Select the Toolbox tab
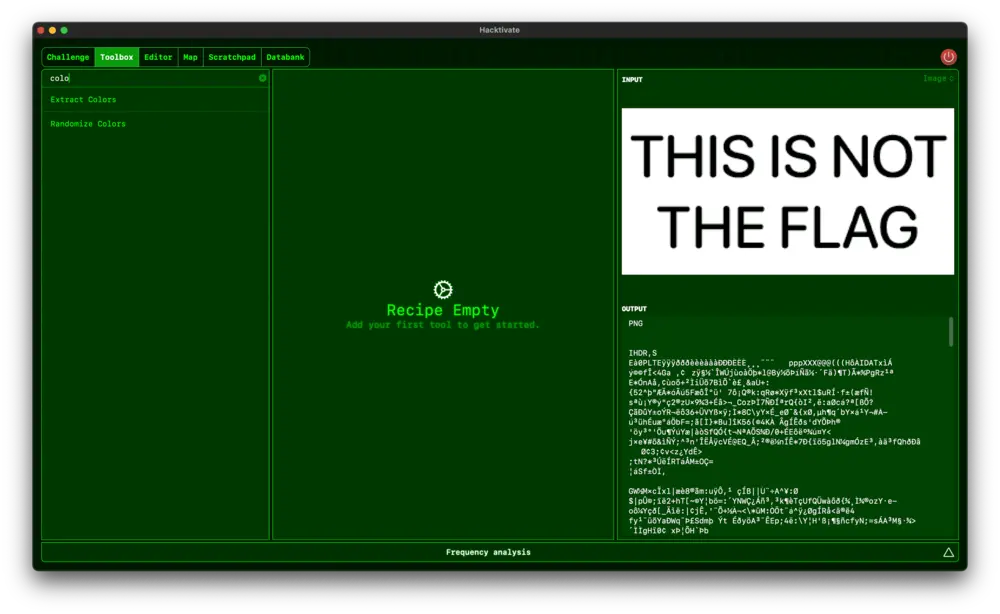This screenshot has height=614, width=1000. point(116,57)
